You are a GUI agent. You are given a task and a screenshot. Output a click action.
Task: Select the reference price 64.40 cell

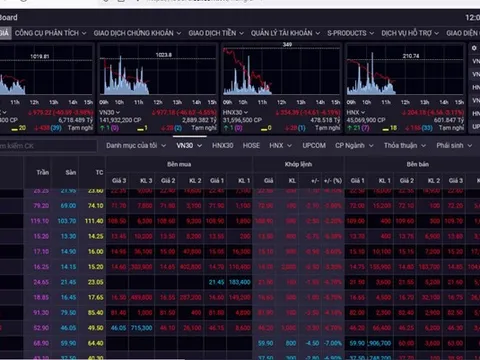96,343
